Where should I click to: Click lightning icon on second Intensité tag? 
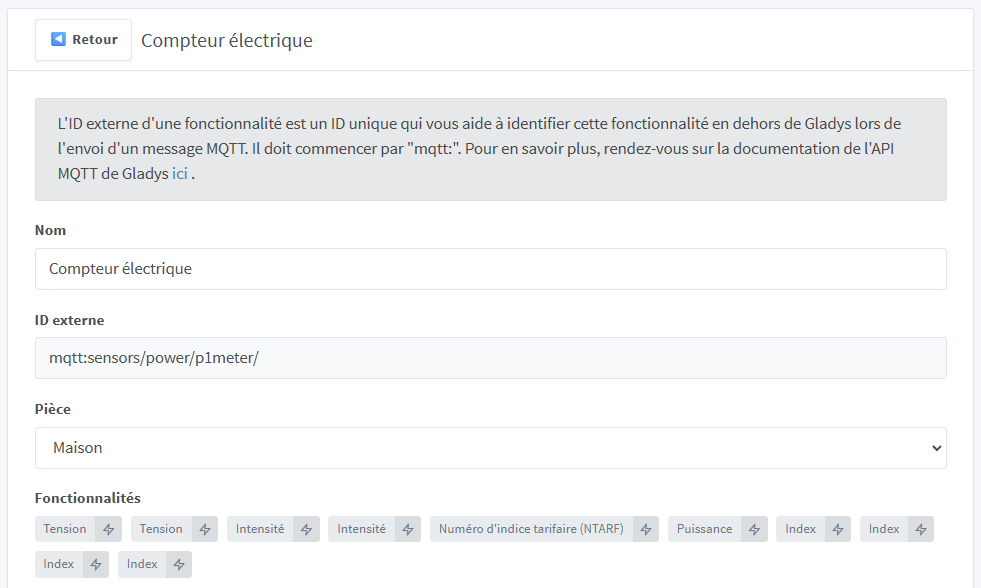pyautogui.click(x=407, y=529)
